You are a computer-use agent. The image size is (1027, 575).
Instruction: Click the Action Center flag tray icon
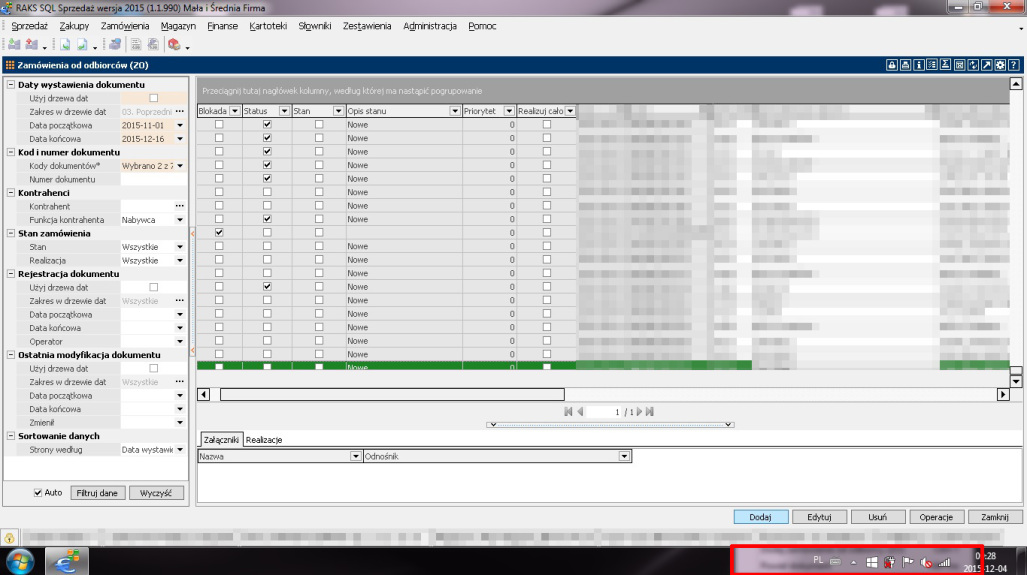pyautogui.click(x=908, y=562)
